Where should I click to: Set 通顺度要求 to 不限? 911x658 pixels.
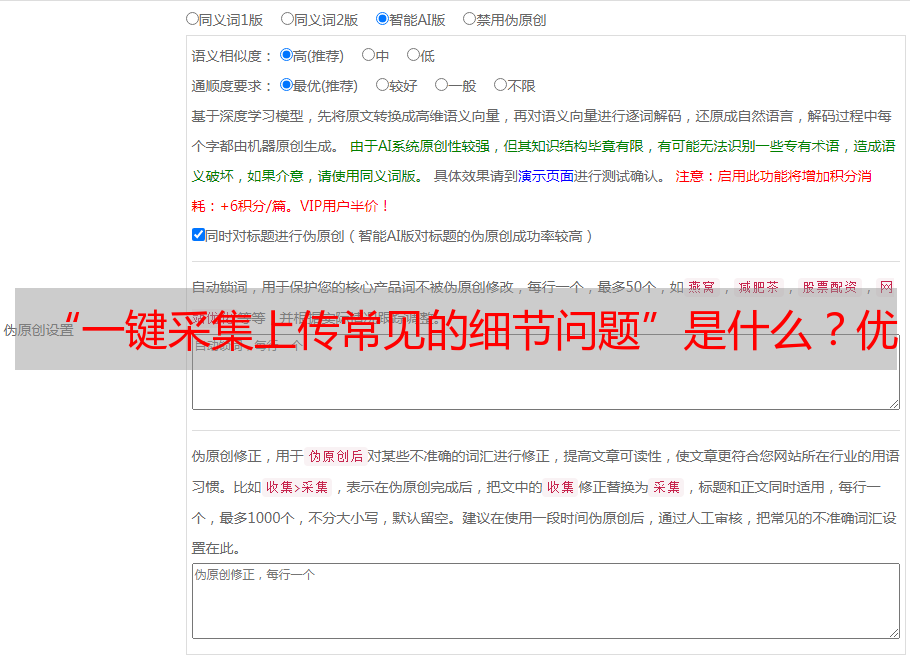[x=500, y=85]
